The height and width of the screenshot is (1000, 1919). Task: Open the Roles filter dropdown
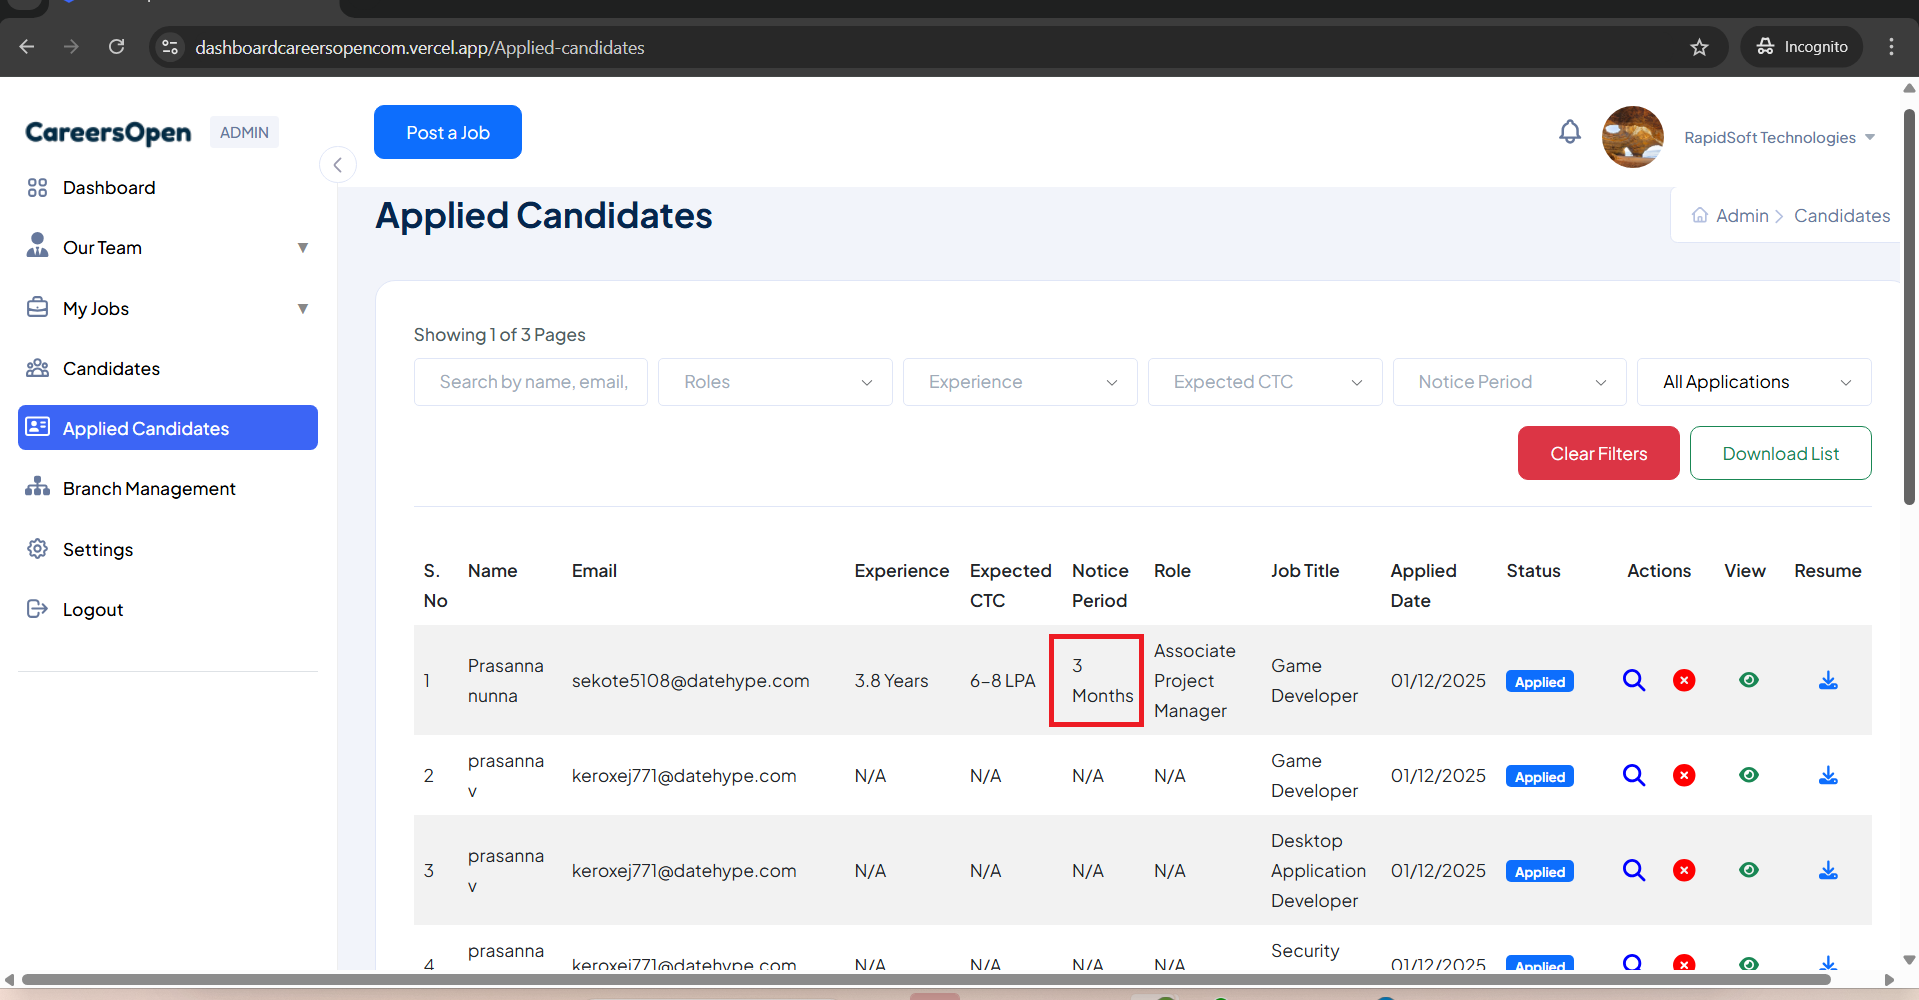click(775, 382)
